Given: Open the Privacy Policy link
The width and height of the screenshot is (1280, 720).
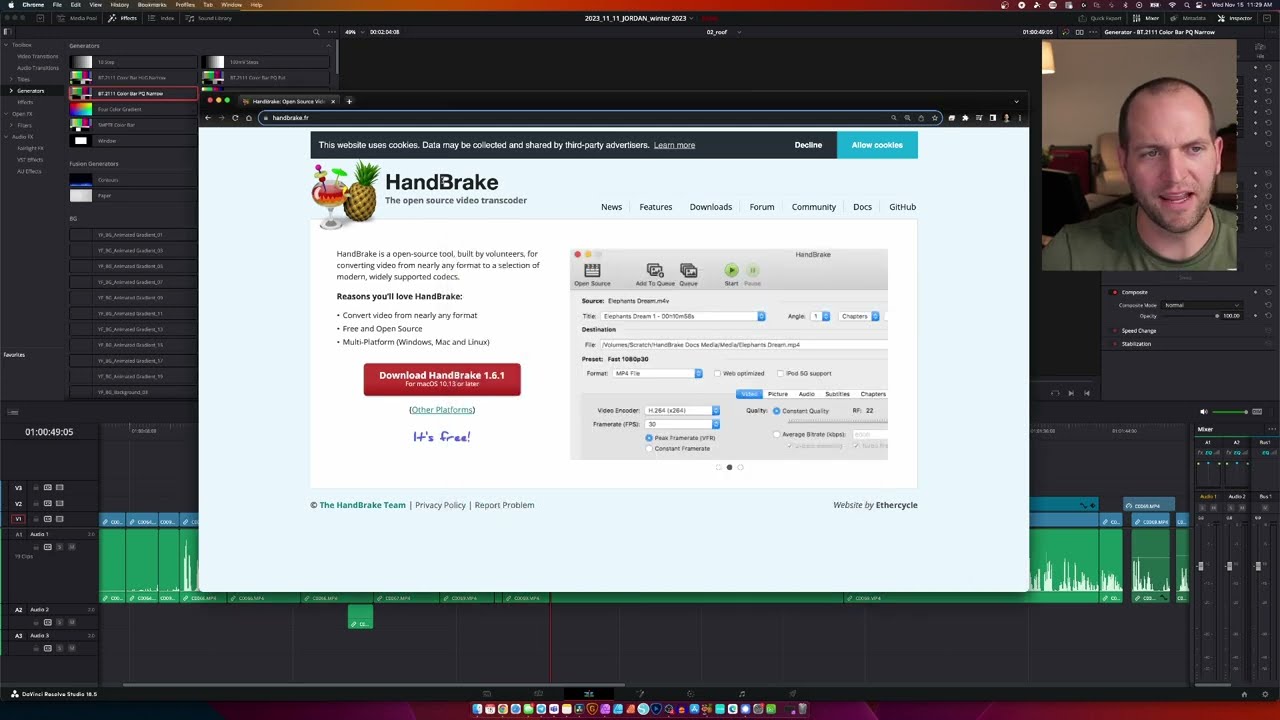Looking at the screenshot, I should tap(440, 505).
